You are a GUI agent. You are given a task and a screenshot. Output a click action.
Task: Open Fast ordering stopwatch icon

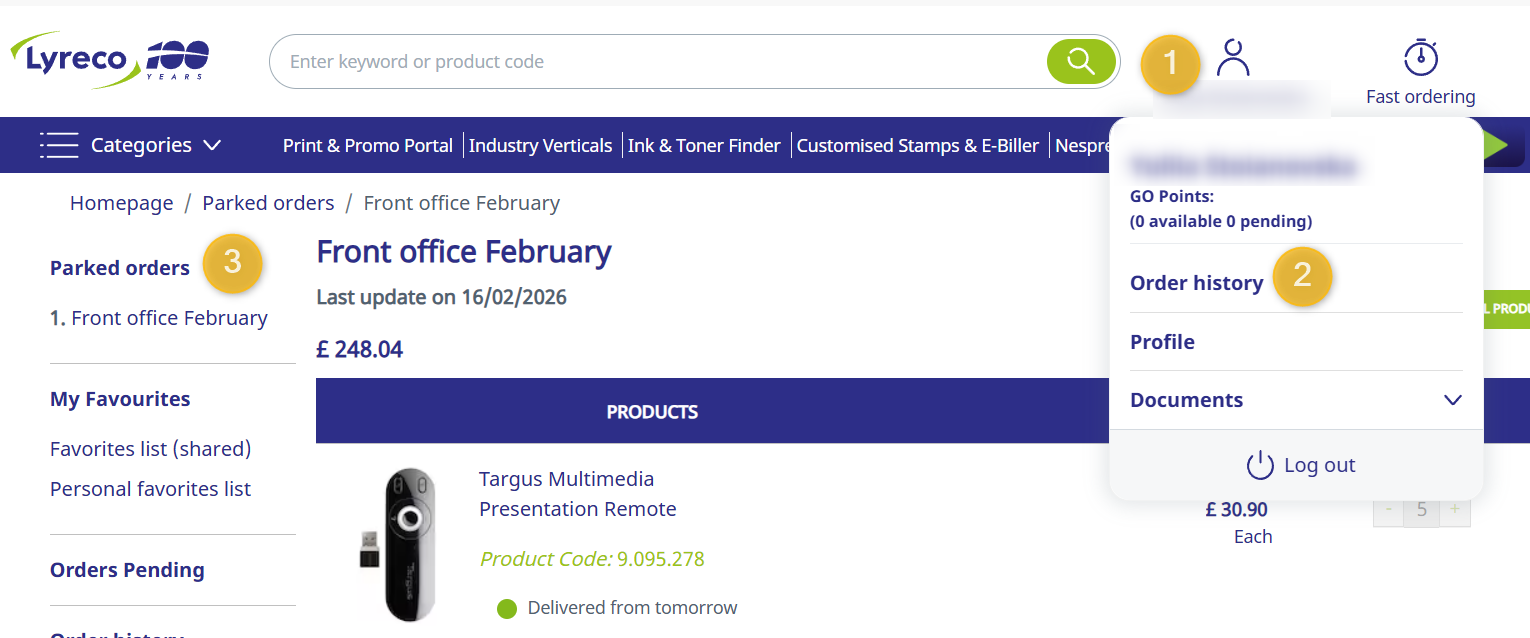pyautogui.click(x=1420, y=57)
